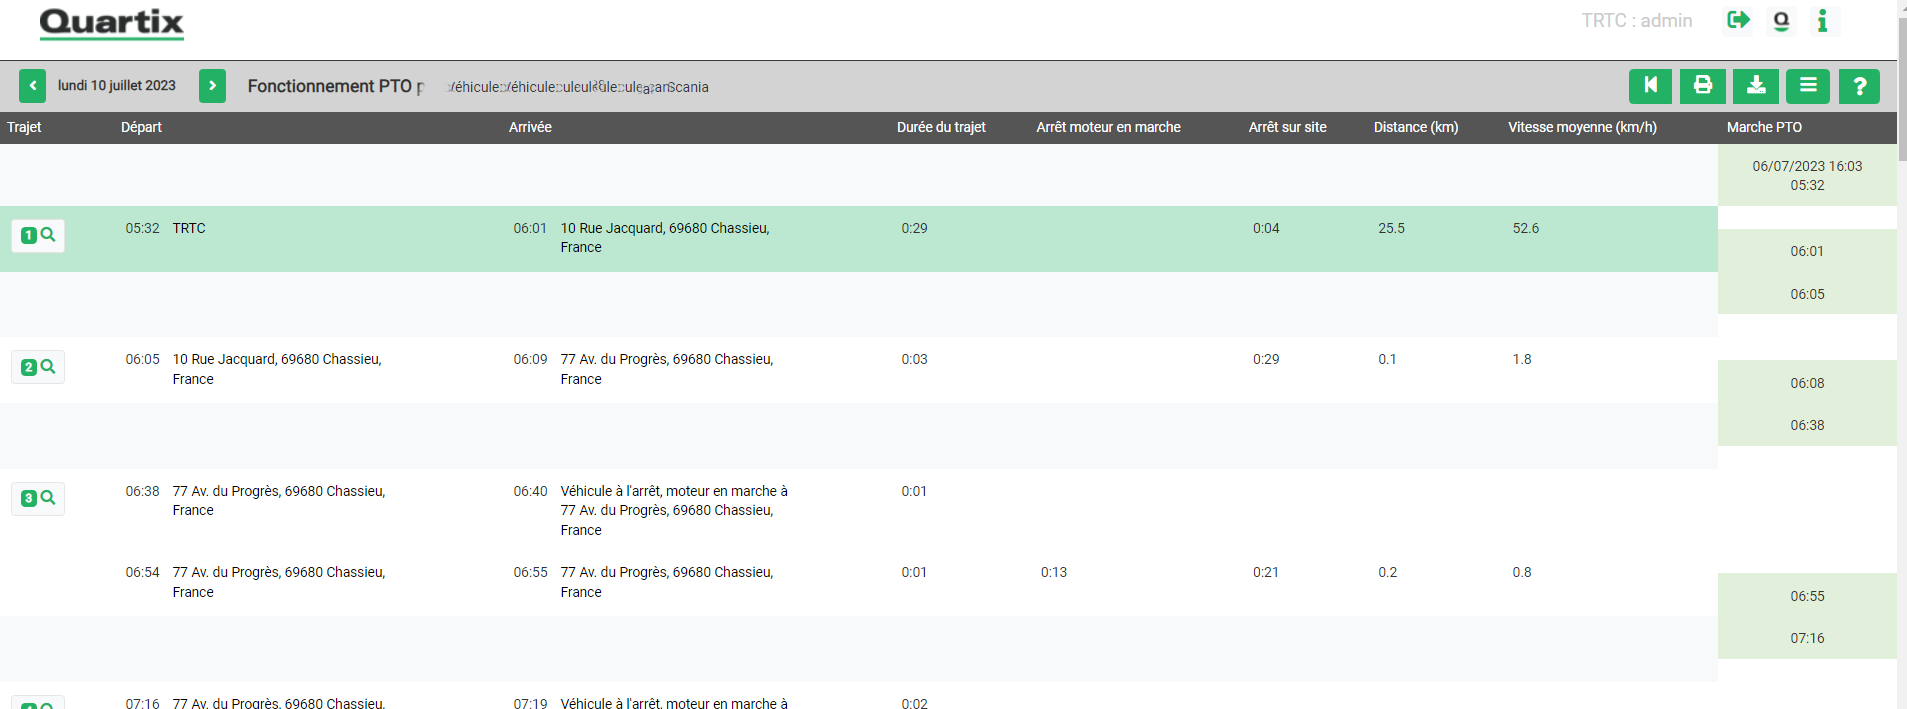This screenshot has width=1907, height=709.
Task: Click the 0:13 engine idle stop value
Action: [1053, 572]
